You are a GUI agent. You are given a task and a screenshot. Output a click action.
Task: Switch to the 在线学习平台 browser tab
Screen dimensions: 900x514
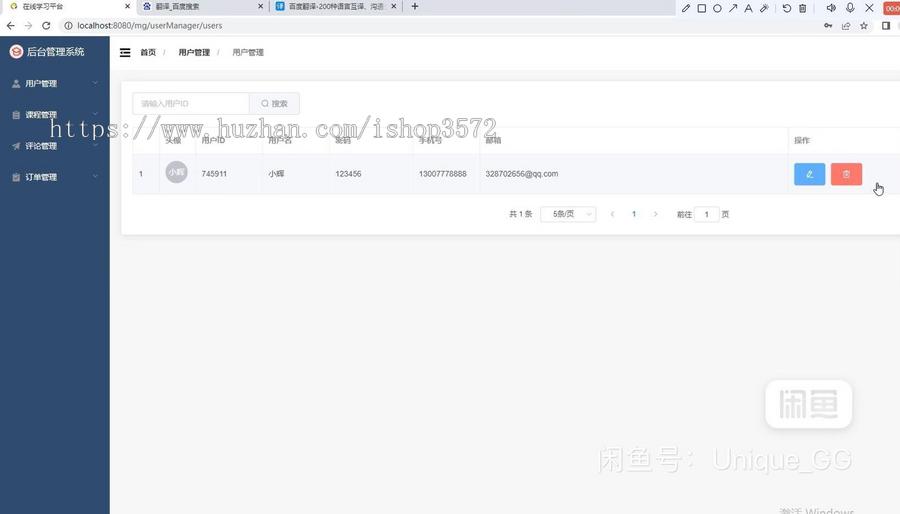tap(68, 6)
